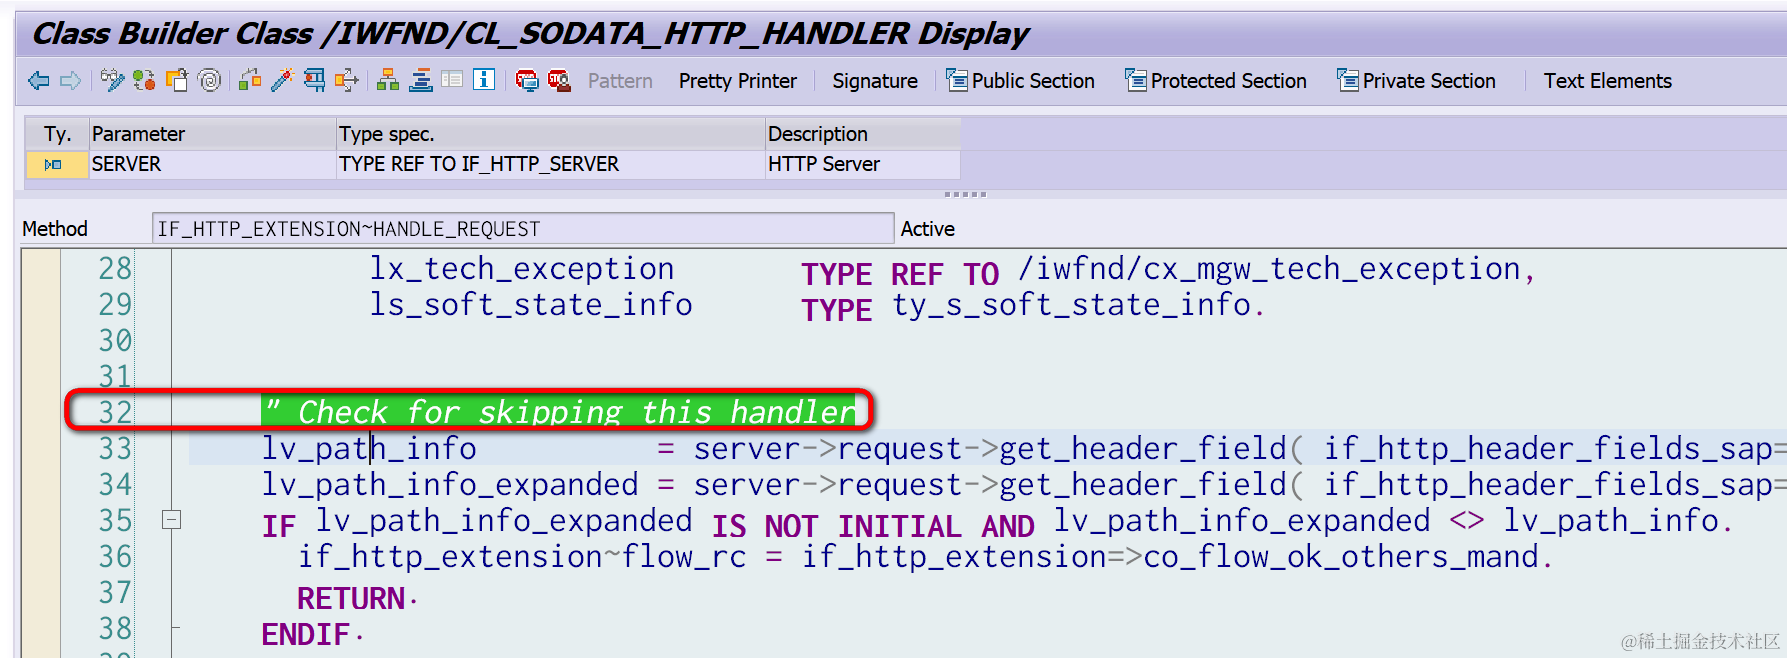
Task: Click the magic wand Test icon
Action: point(282,81)
